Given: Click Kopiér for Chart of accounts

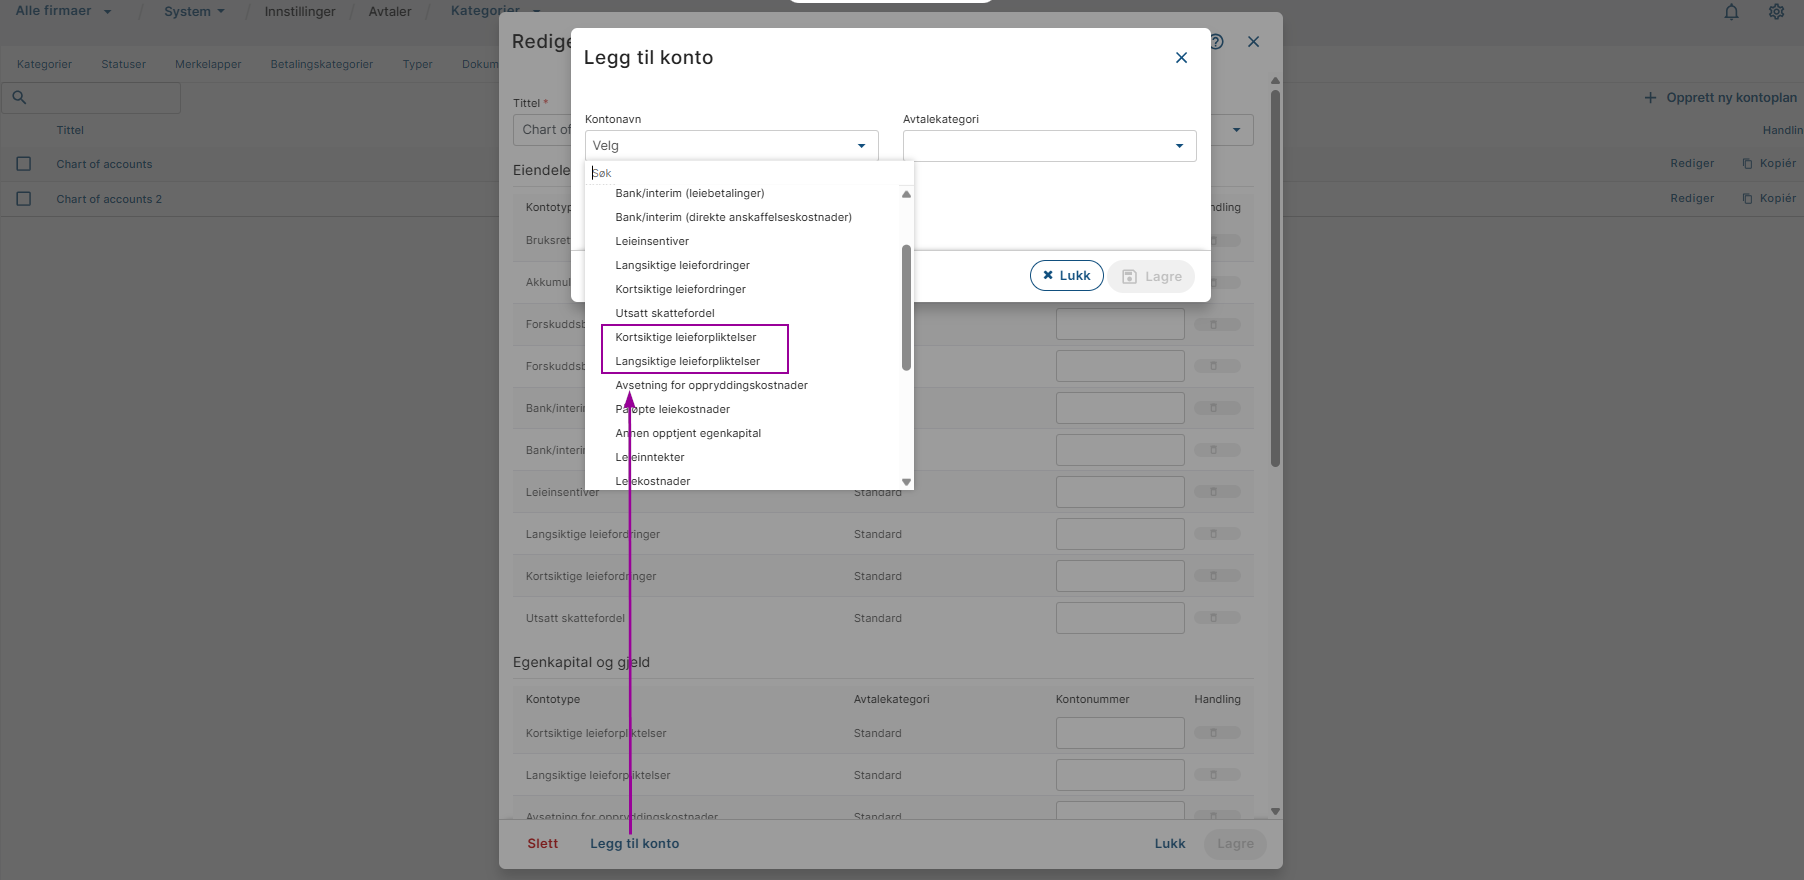Looking at the screenshot, I should pyautogui.click(x=1769, y=164).
